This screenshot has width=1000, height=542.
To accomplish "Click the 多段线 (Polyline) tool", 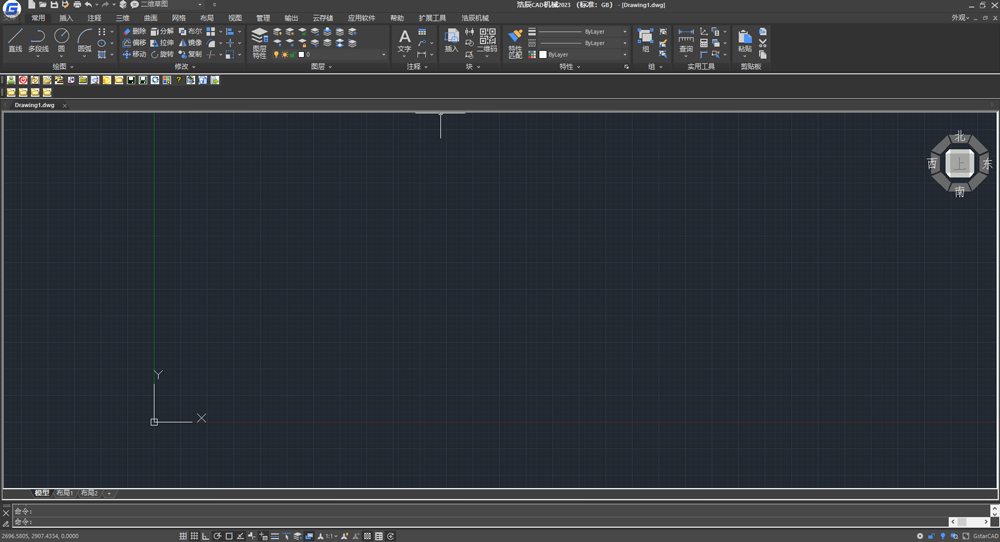I will click(x=38, y=40).
